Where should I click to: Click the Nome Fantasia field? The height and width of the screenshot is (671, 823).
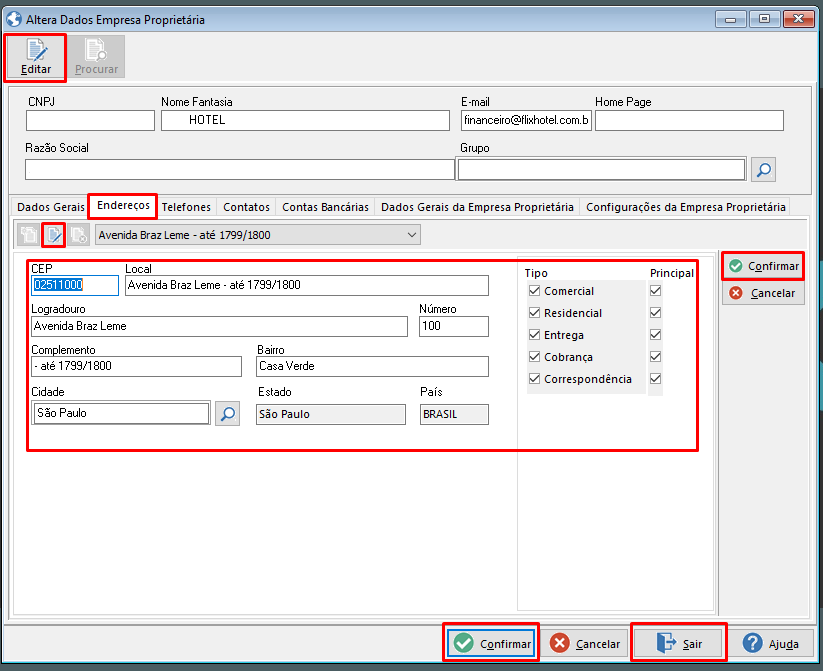point(305,120)
